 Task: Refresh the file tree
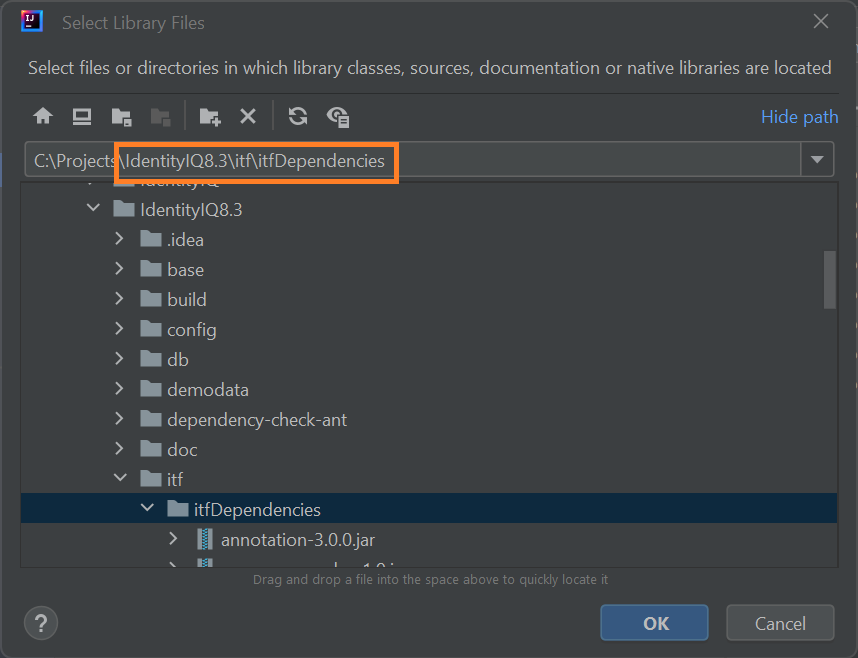298,116
